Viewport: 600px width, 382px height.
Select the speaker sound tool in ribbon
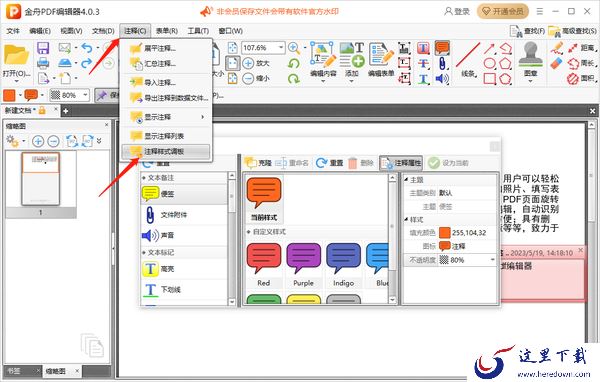tap(442, 79)
